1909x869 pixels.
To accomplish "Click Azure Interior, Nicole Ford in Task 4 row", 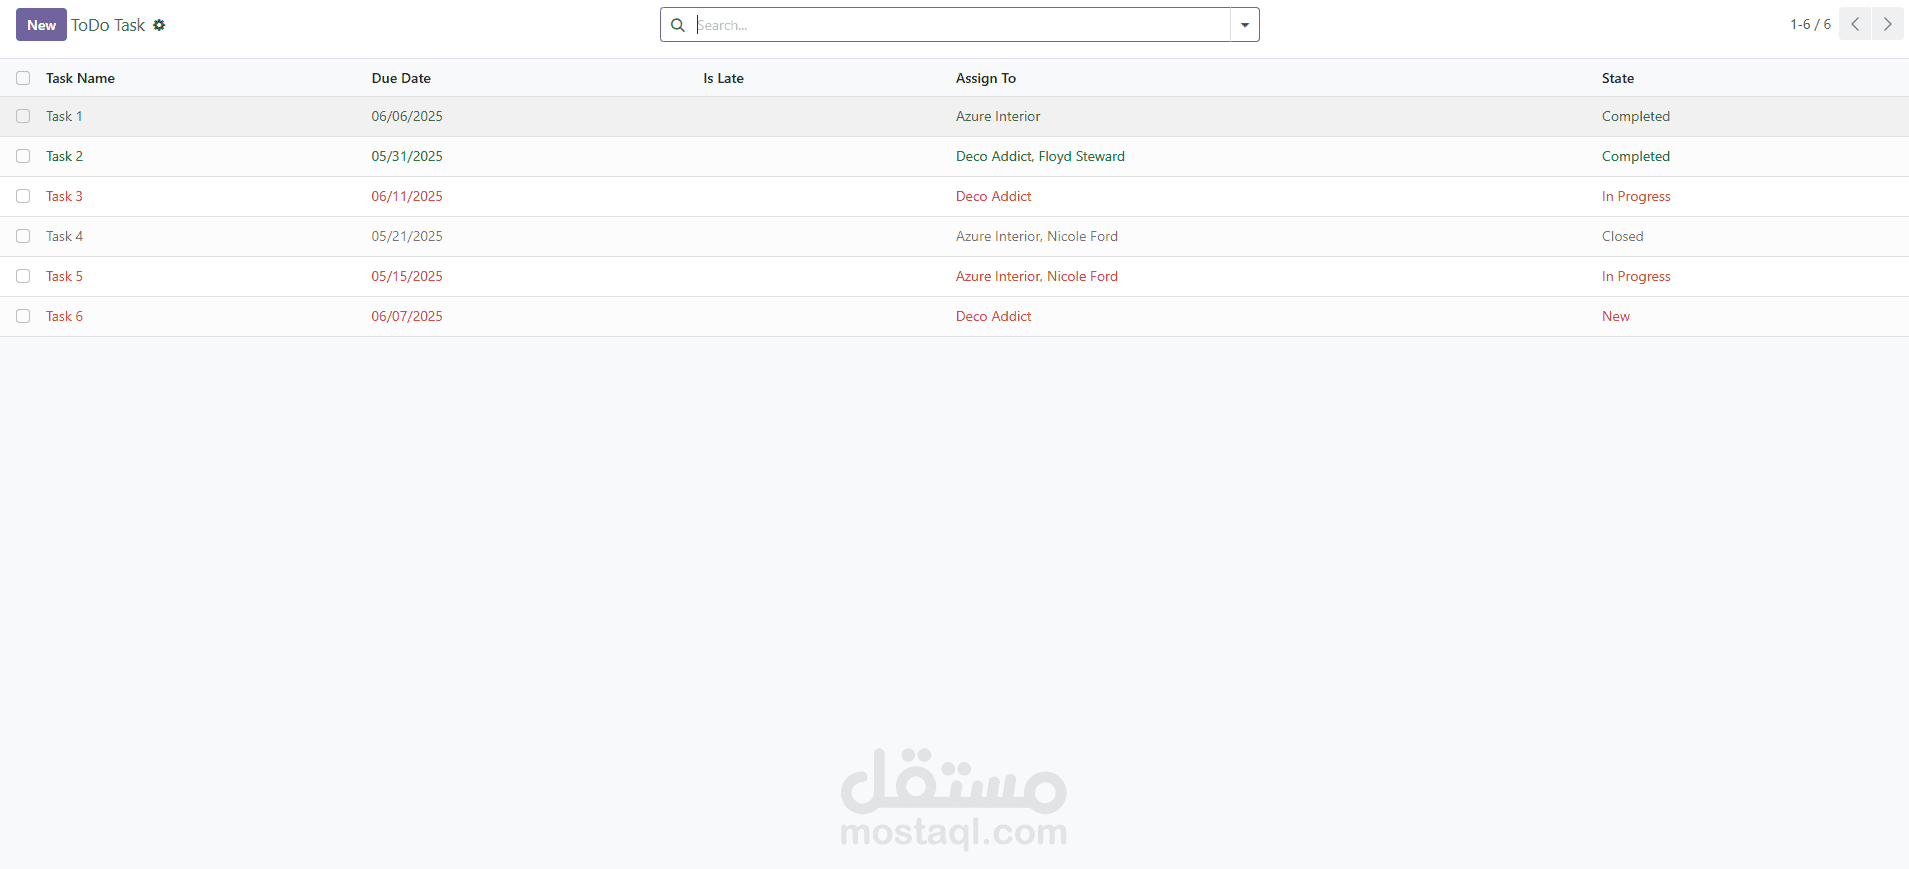I will [1037, 236].
